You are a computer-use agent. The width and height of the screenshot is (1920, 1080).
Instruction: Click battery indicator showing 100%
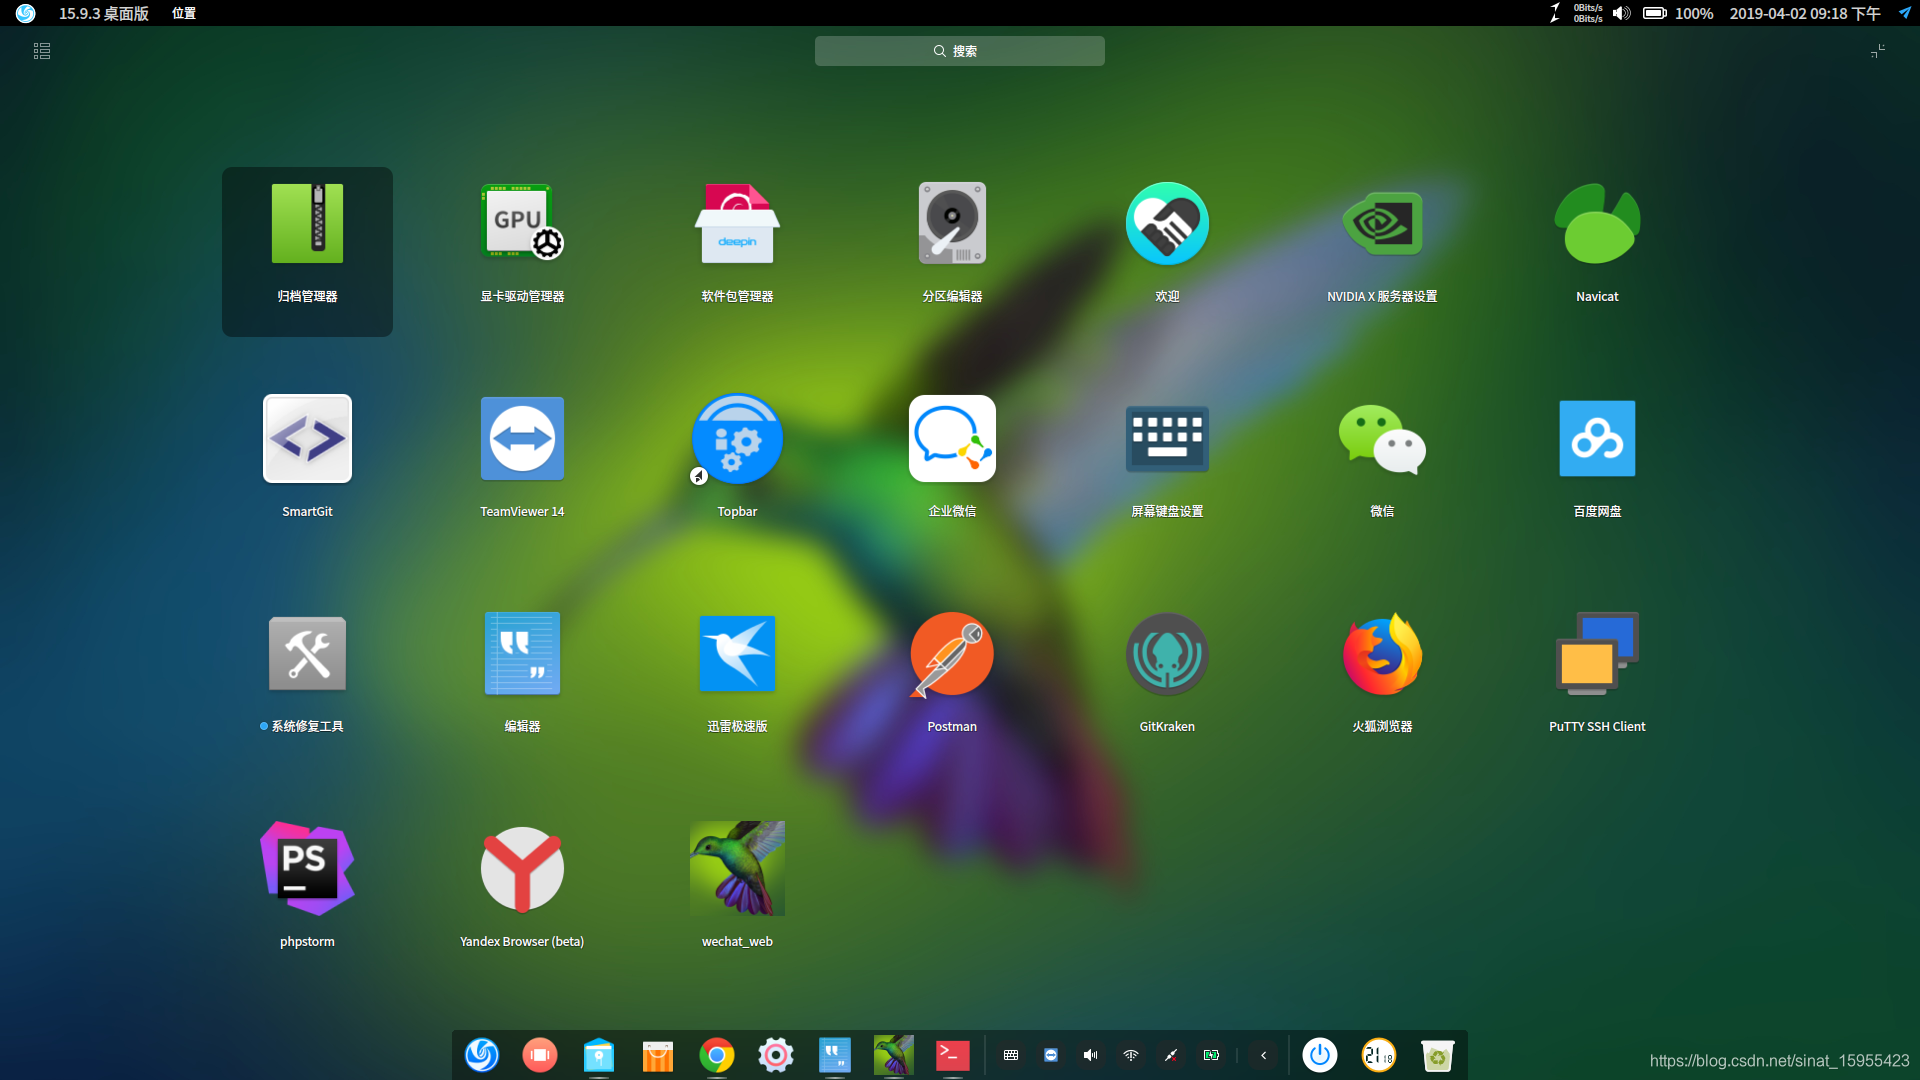tap(1677, 13)
